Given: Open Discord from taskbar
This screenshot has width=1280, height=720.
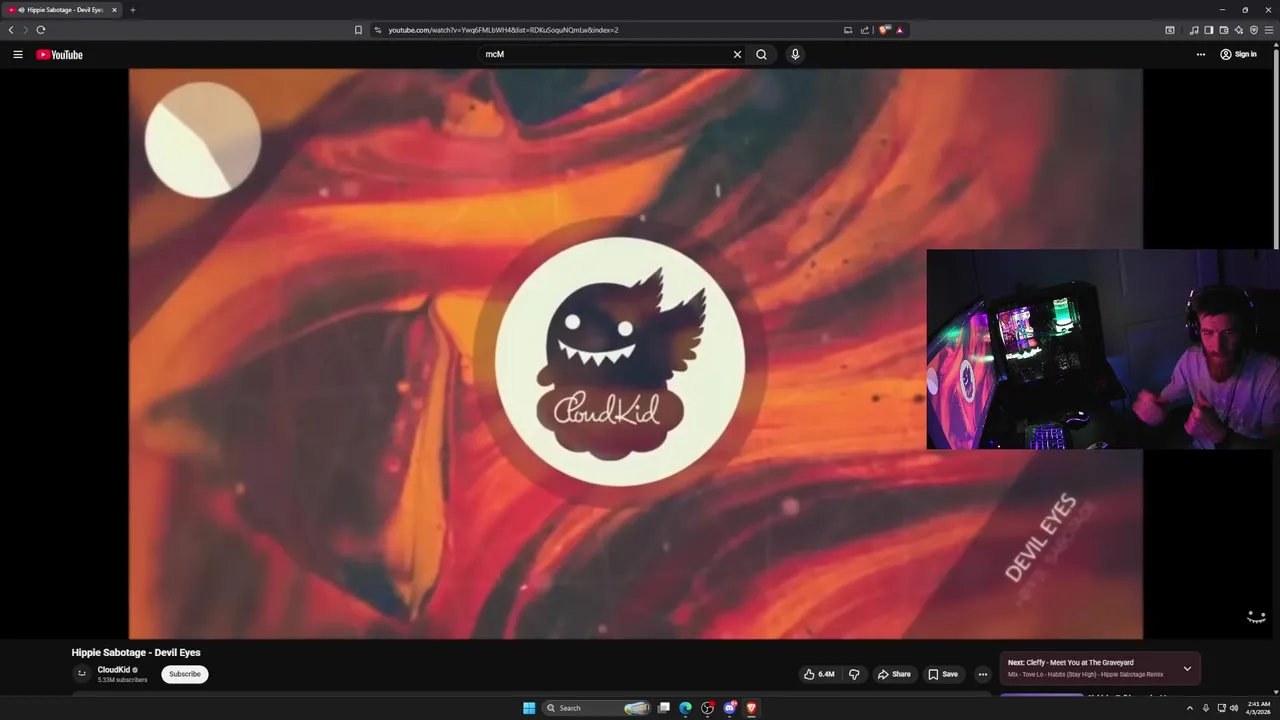Looking at the screenshot, I should (730, 708).
